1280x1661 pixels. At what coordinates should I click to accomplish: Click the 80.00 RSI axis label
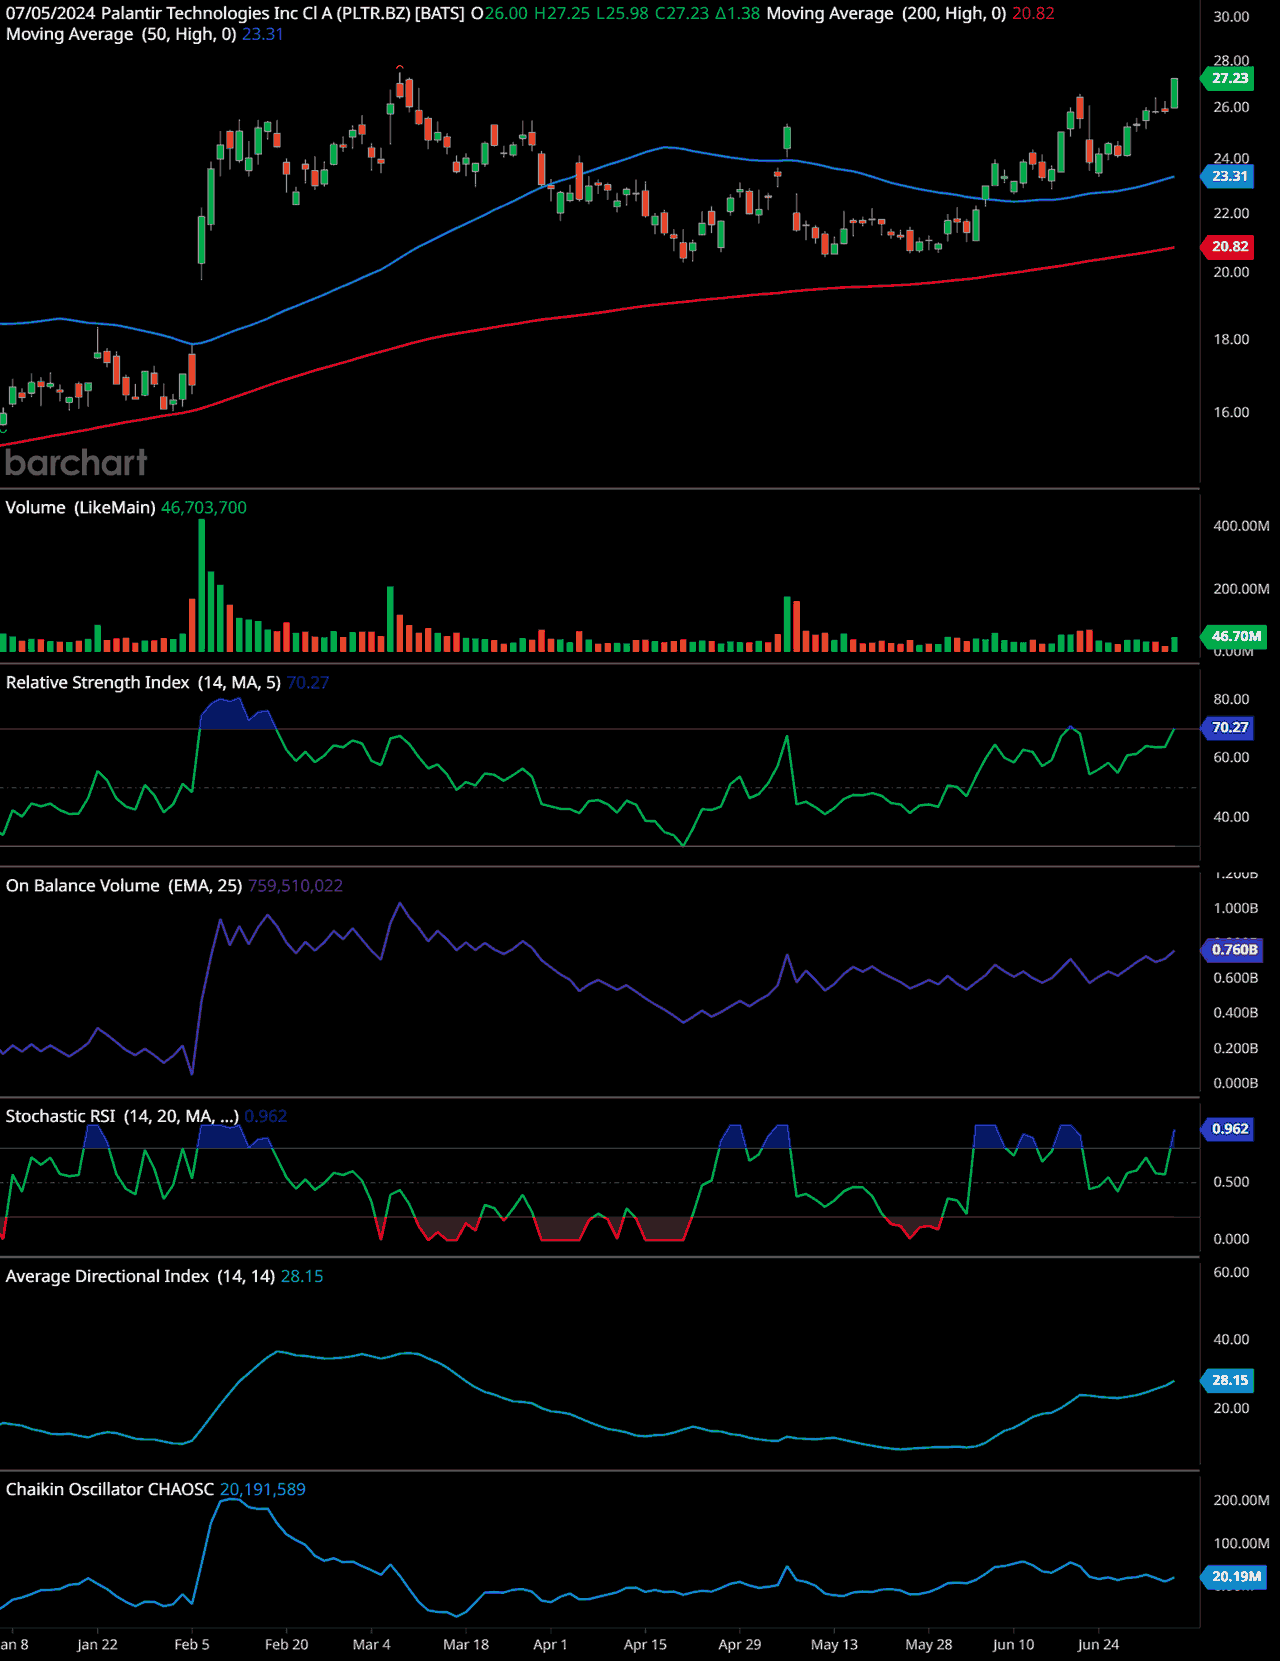click(1231, 699)
